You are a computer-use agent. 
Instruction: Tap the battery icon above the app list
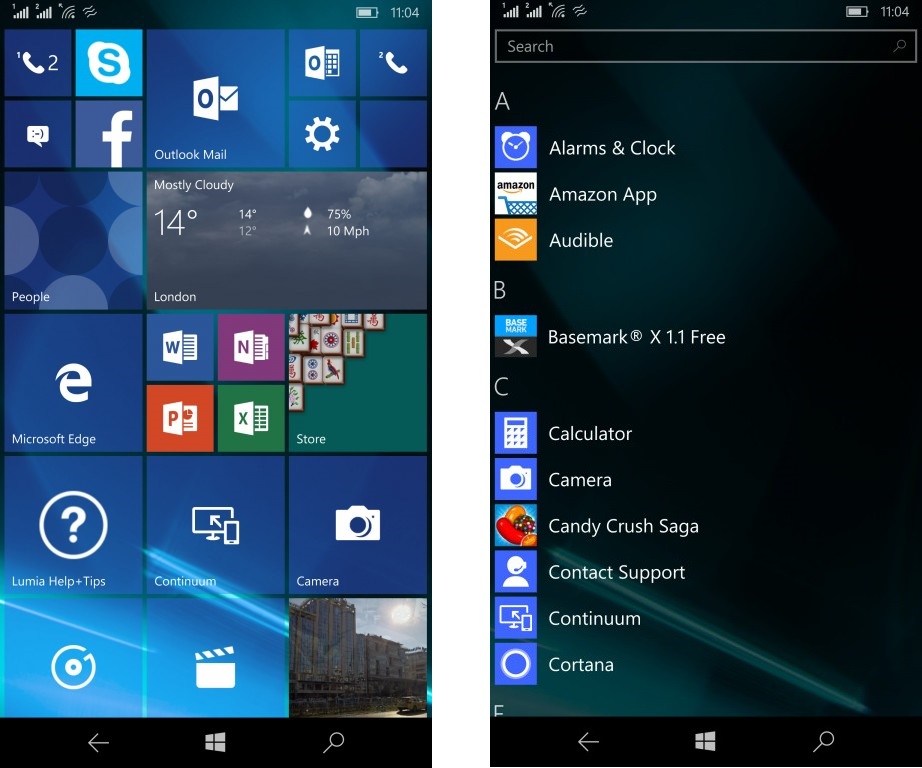pos(857,12)
